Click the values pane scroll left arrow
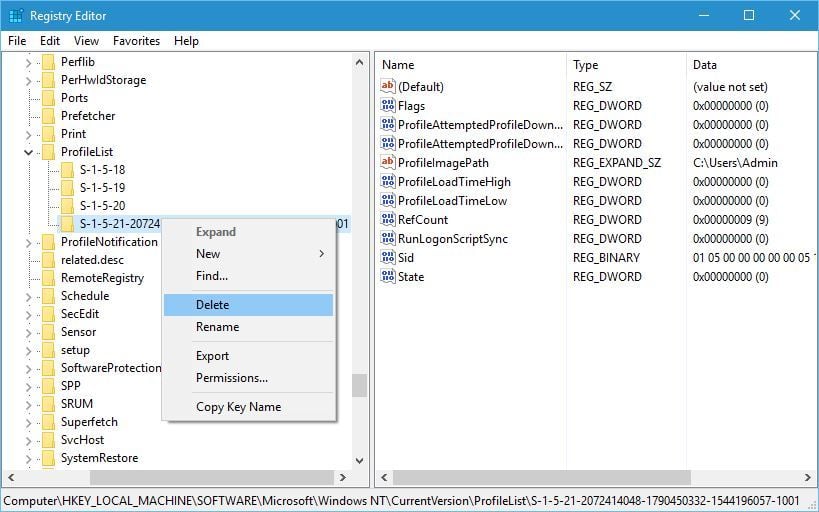819x512 pixels. [384, 477]
